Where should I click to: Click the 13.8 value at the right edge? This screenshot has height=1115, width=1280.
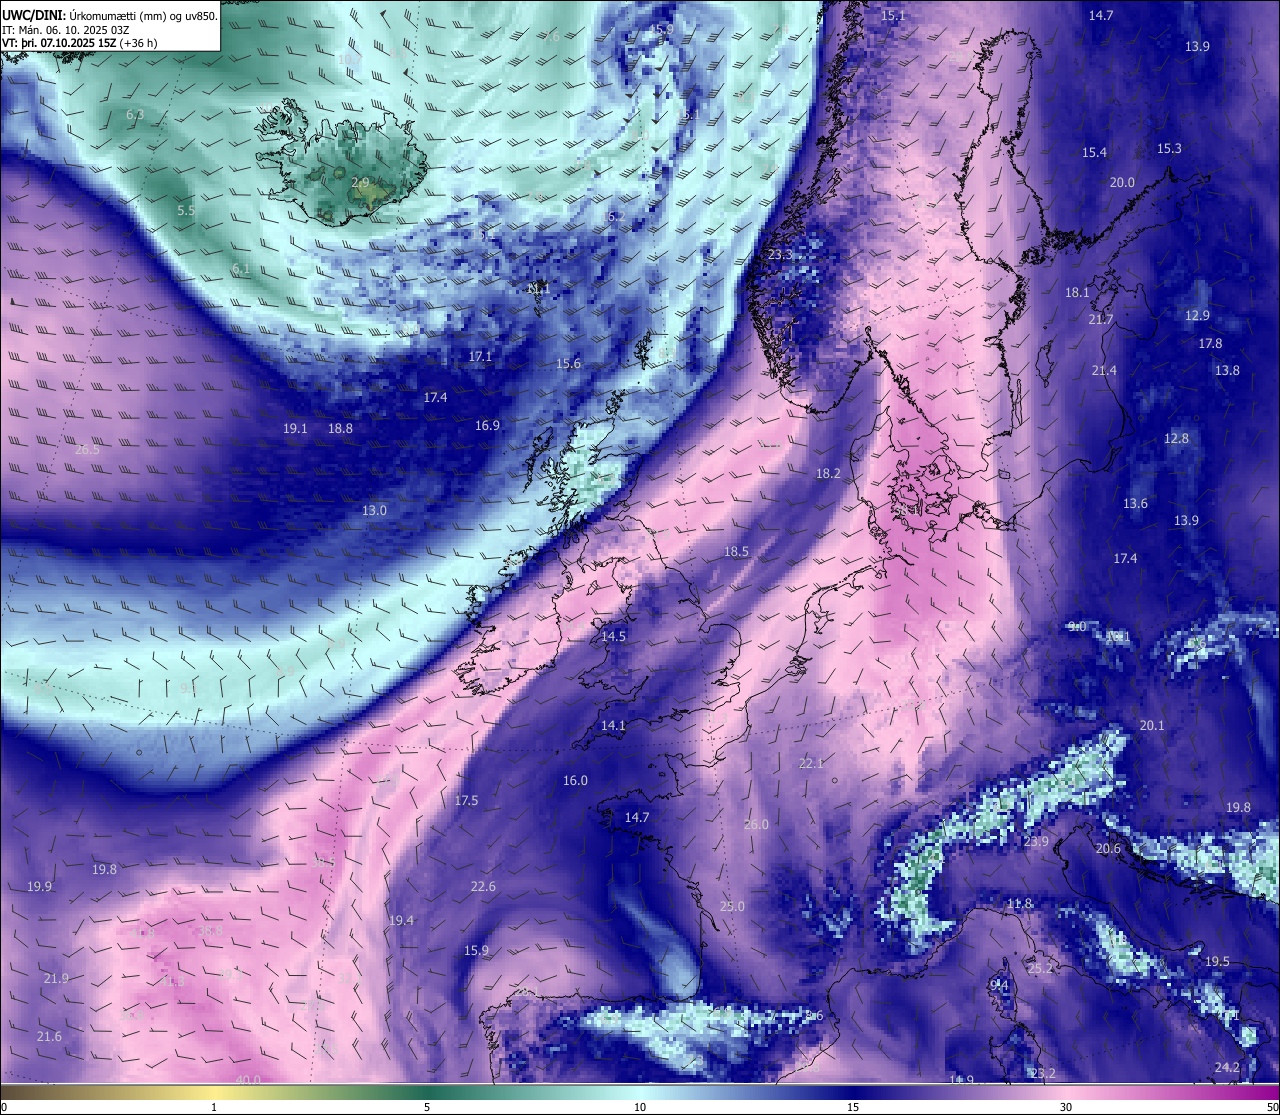(1227, 370)
